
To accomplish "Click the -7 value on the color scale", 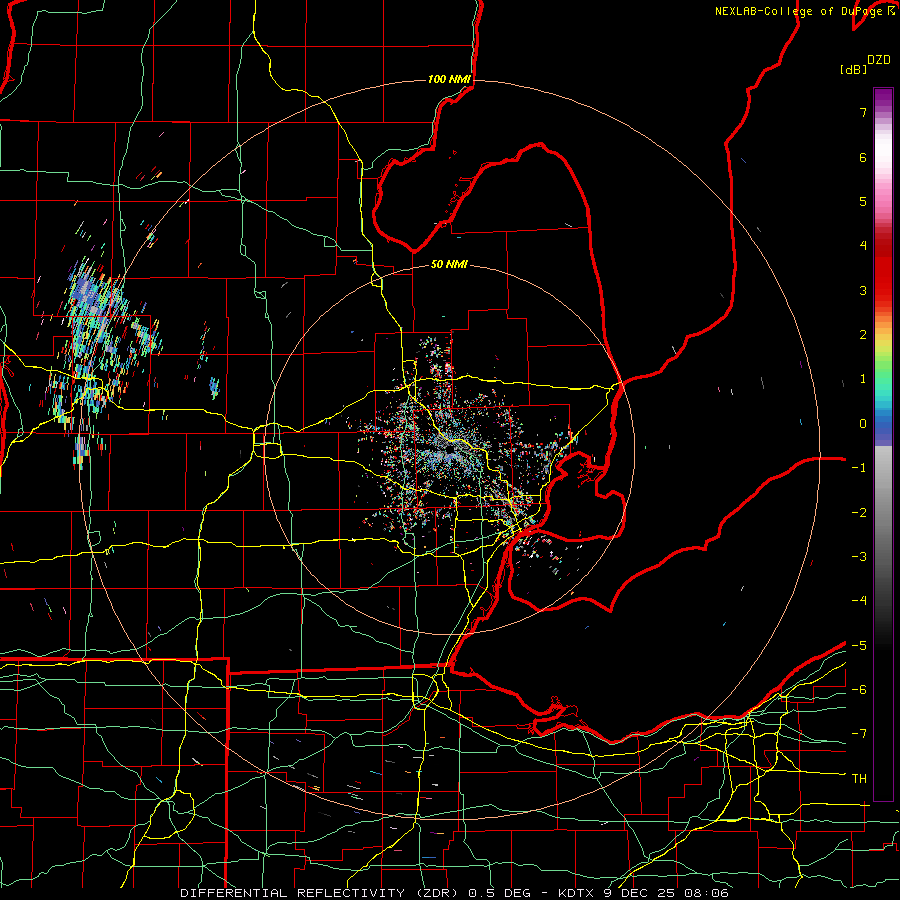I will (859, 734).
